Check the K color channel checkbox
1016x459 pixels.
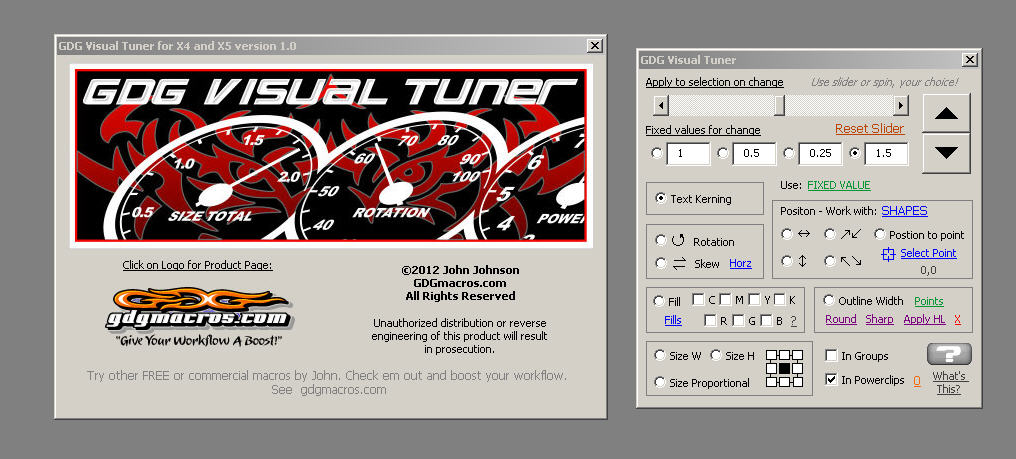point(779,300)
